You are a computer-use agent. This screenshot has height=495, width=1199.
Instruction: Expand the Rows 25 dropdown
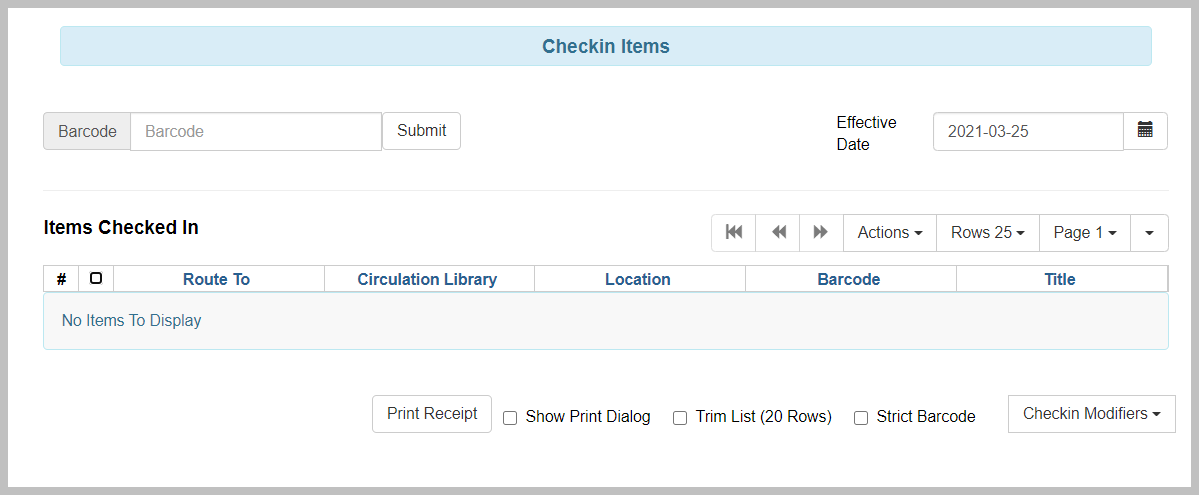pos(987,233)
